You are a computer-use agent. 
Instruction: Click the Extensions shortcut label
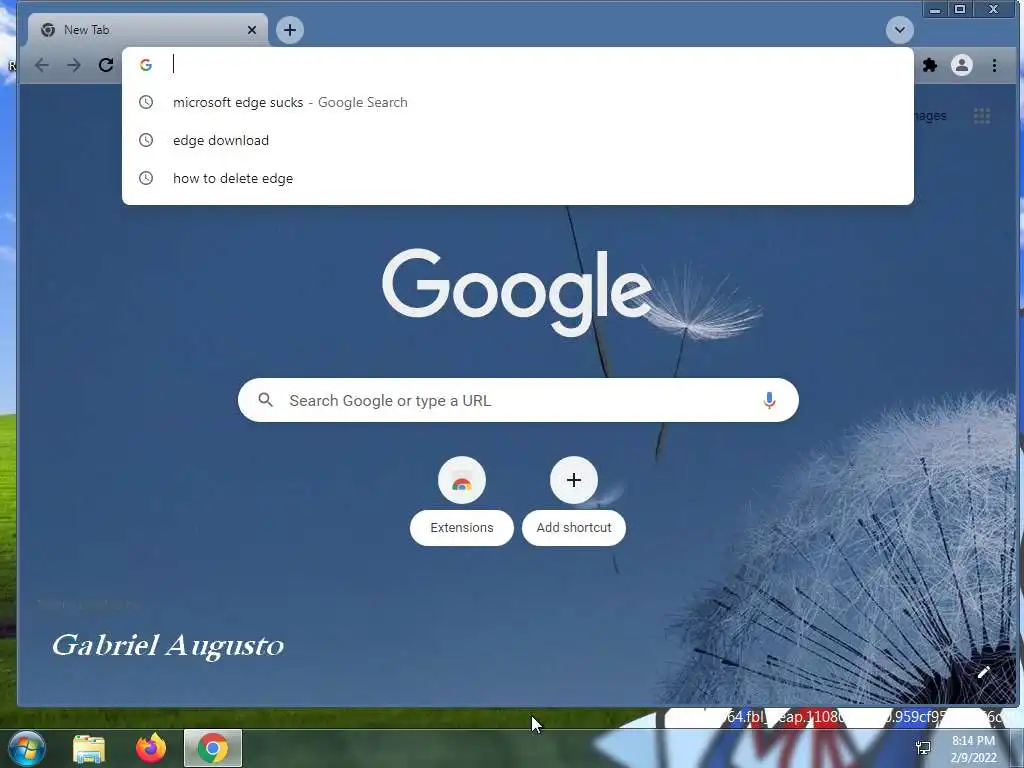(462, 528)
